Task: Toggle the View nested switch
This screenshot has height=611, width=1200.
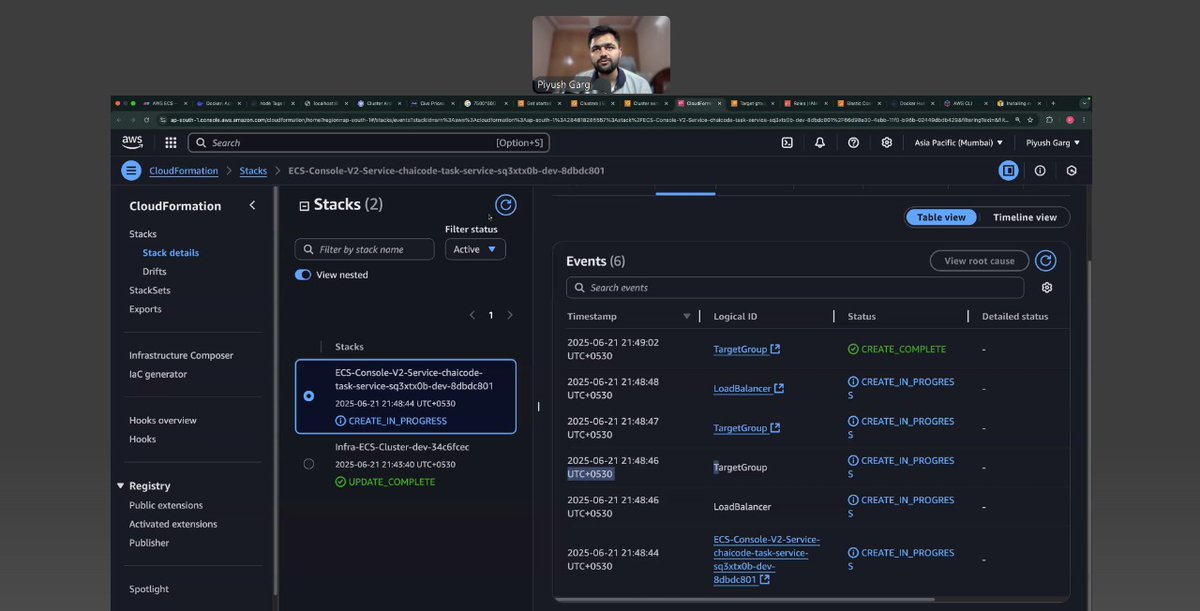Action: (x=303, y=275)
